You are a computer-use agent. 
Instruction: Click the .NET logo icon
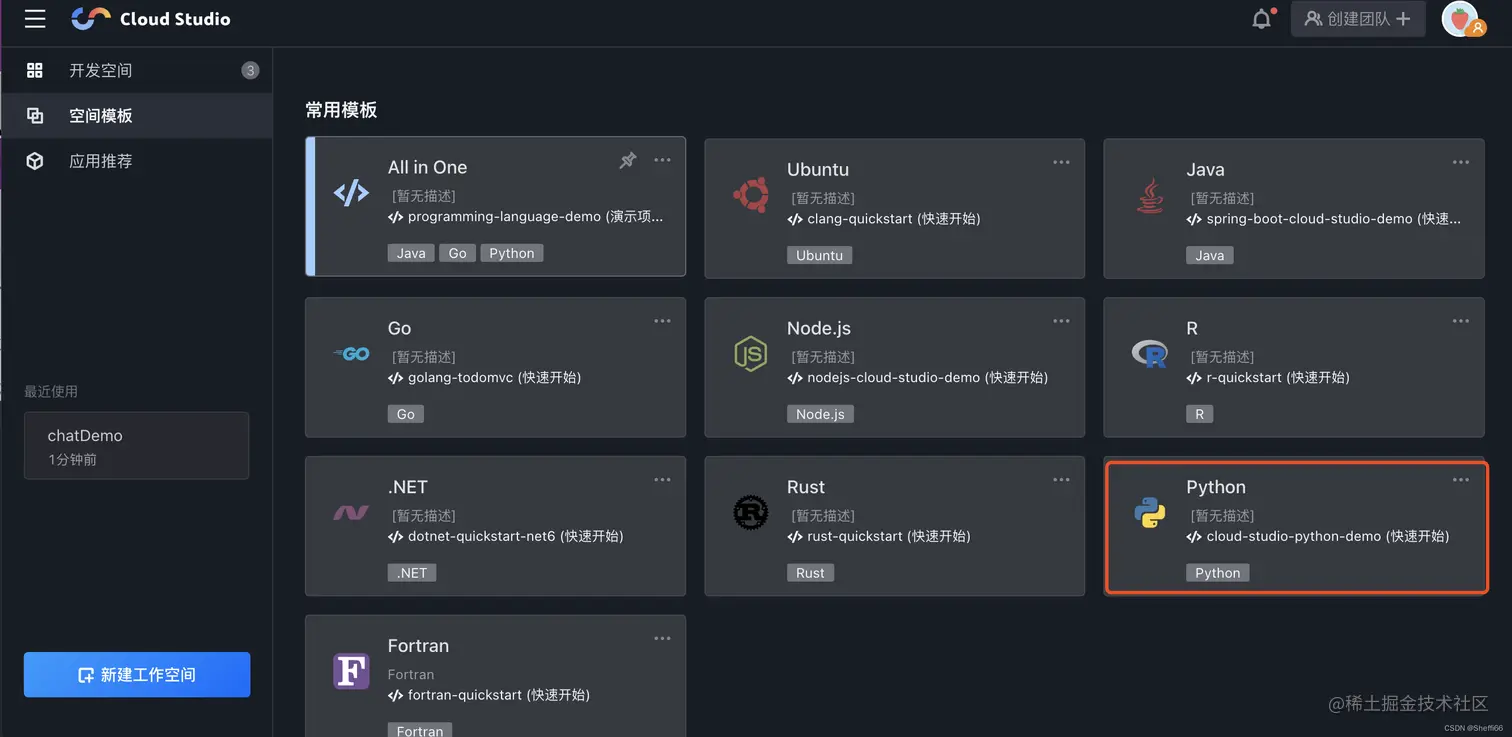click(x=351, y=513)
